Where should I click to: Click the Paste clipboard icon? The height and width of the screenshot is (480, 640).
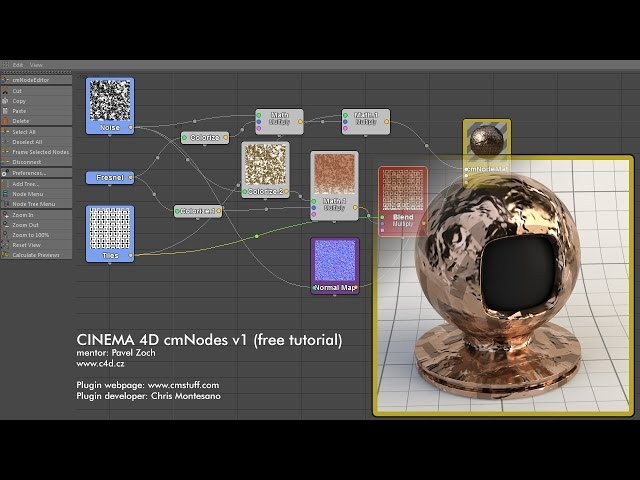point(5,111)
